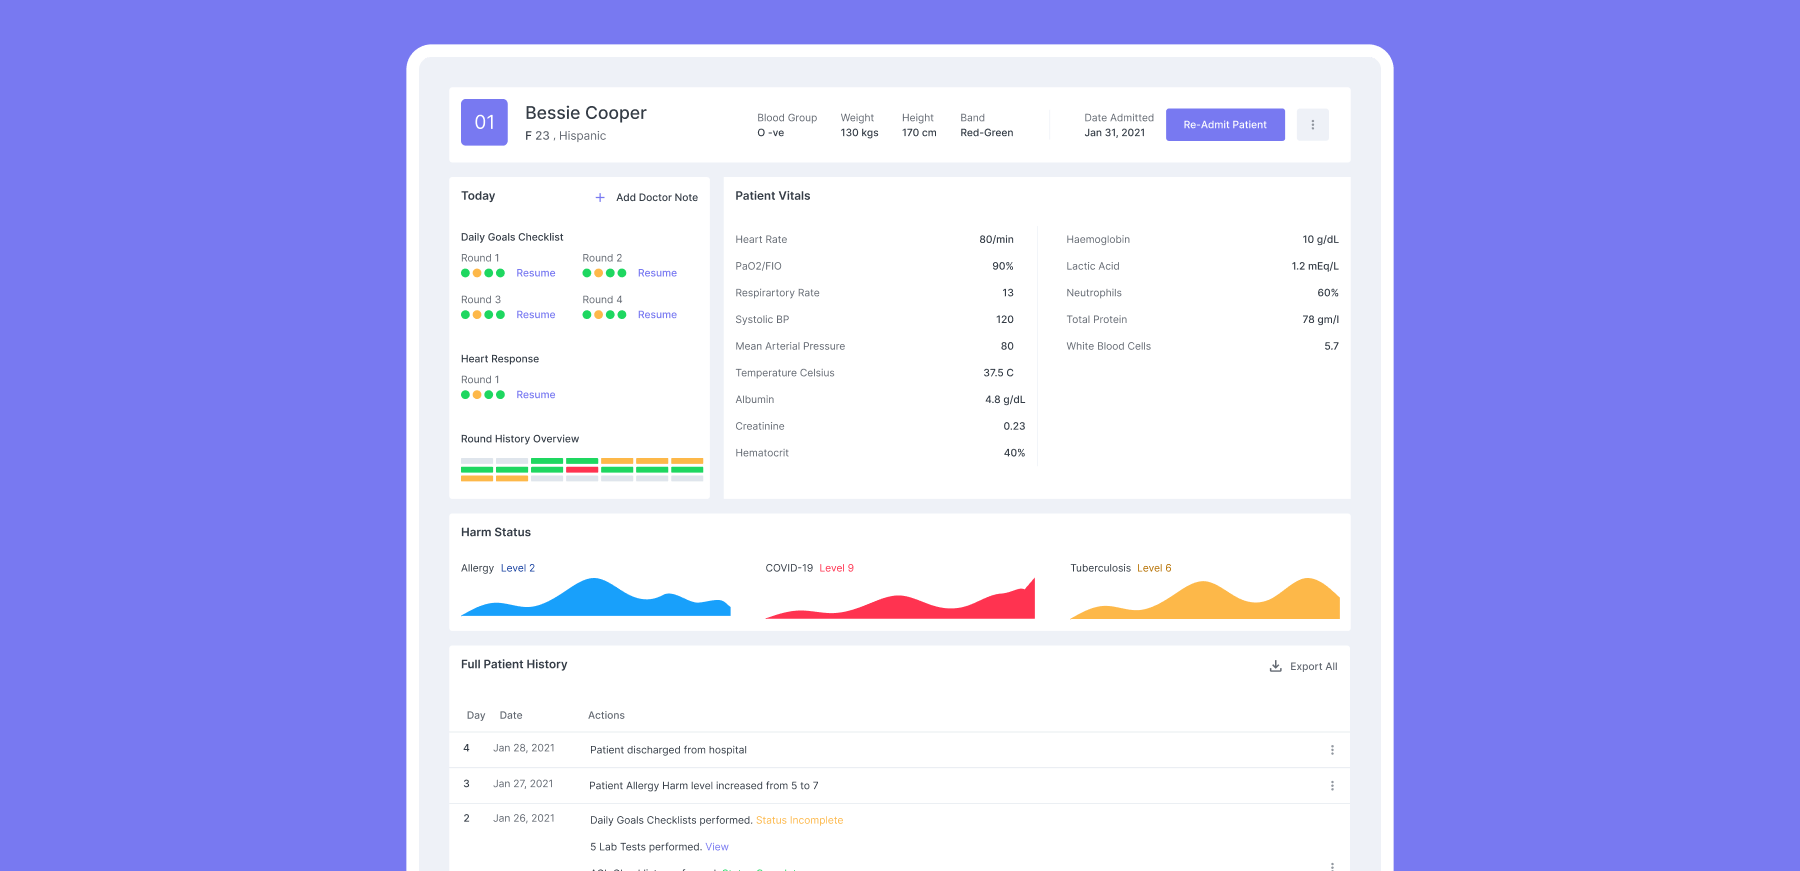Viewport: 1800px width, 871px height.
Task: Click the Jan 27, 2021 date cell
Action: tap(523, 784)
